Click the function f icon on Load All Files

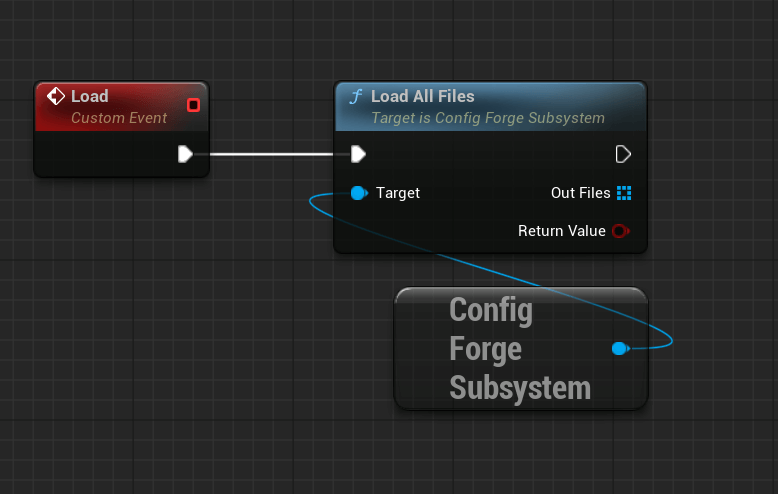tap(355, 97)
